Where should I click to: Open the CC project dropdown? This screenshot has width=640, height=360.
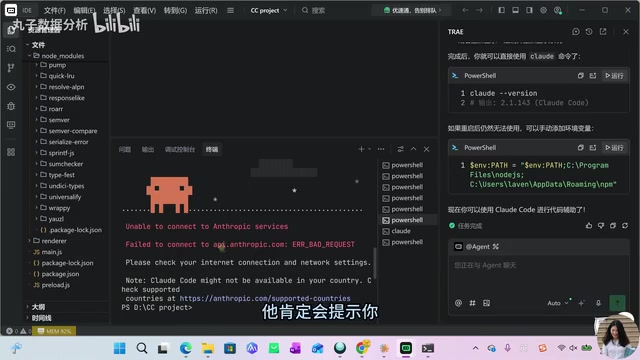(x=269, y=10)
